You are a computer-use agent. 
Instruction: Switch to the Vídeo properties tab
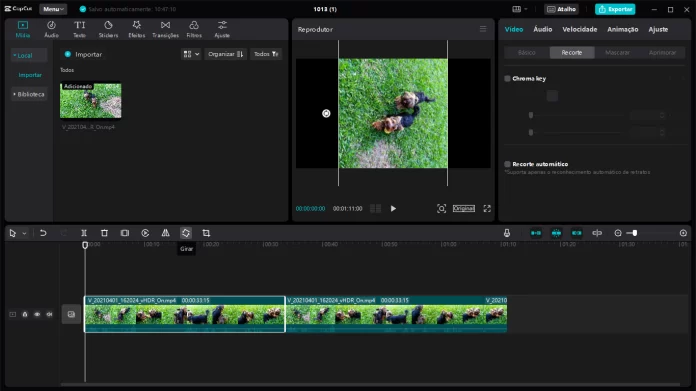(514, 29)
